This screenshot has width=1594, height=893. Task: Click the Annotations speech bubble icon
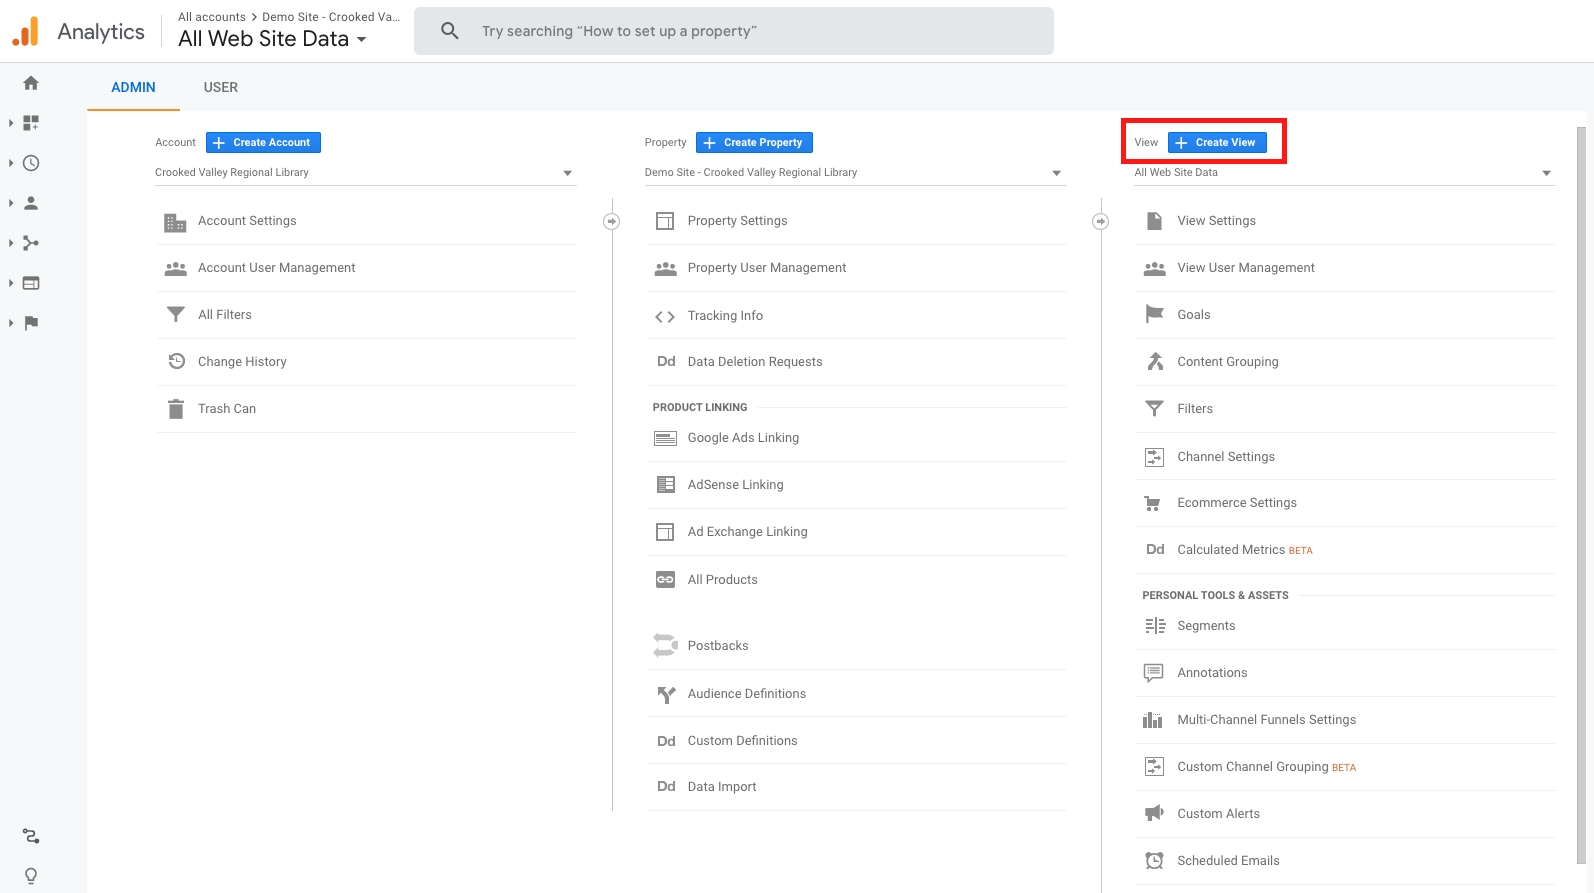pyautogui.click(x=1154, y=673)
